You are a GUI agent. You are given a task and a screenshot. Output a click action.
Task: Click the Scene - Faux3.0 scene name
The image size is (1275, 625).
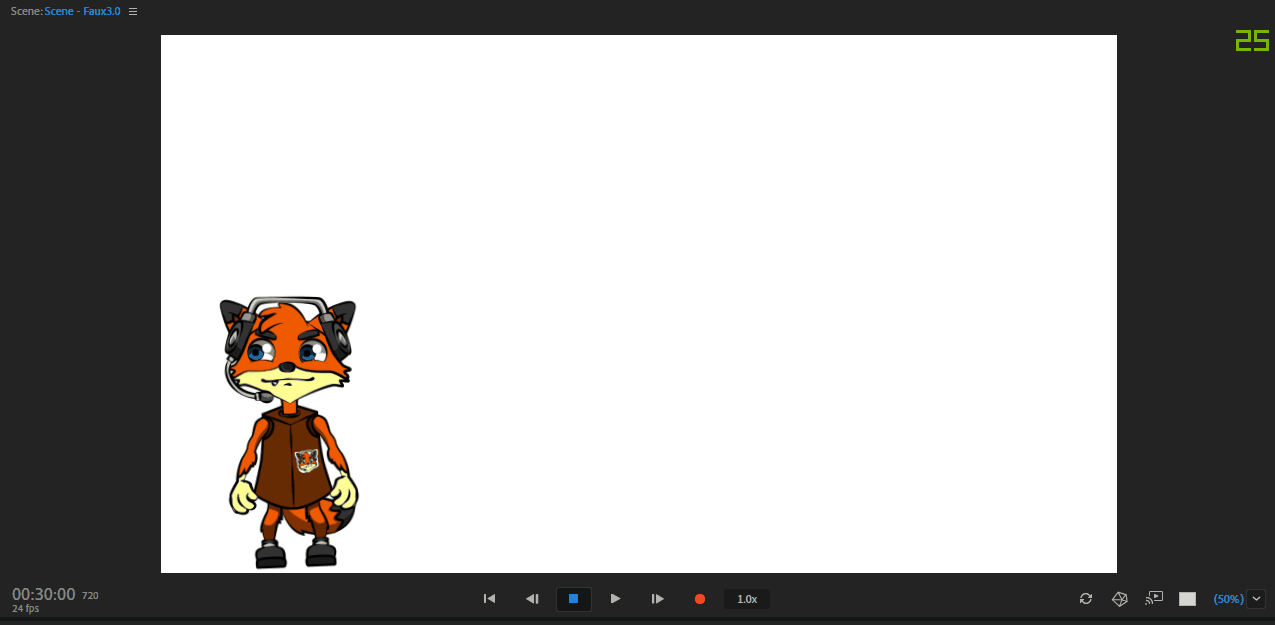pyautogui.click(x=82, y=11)
